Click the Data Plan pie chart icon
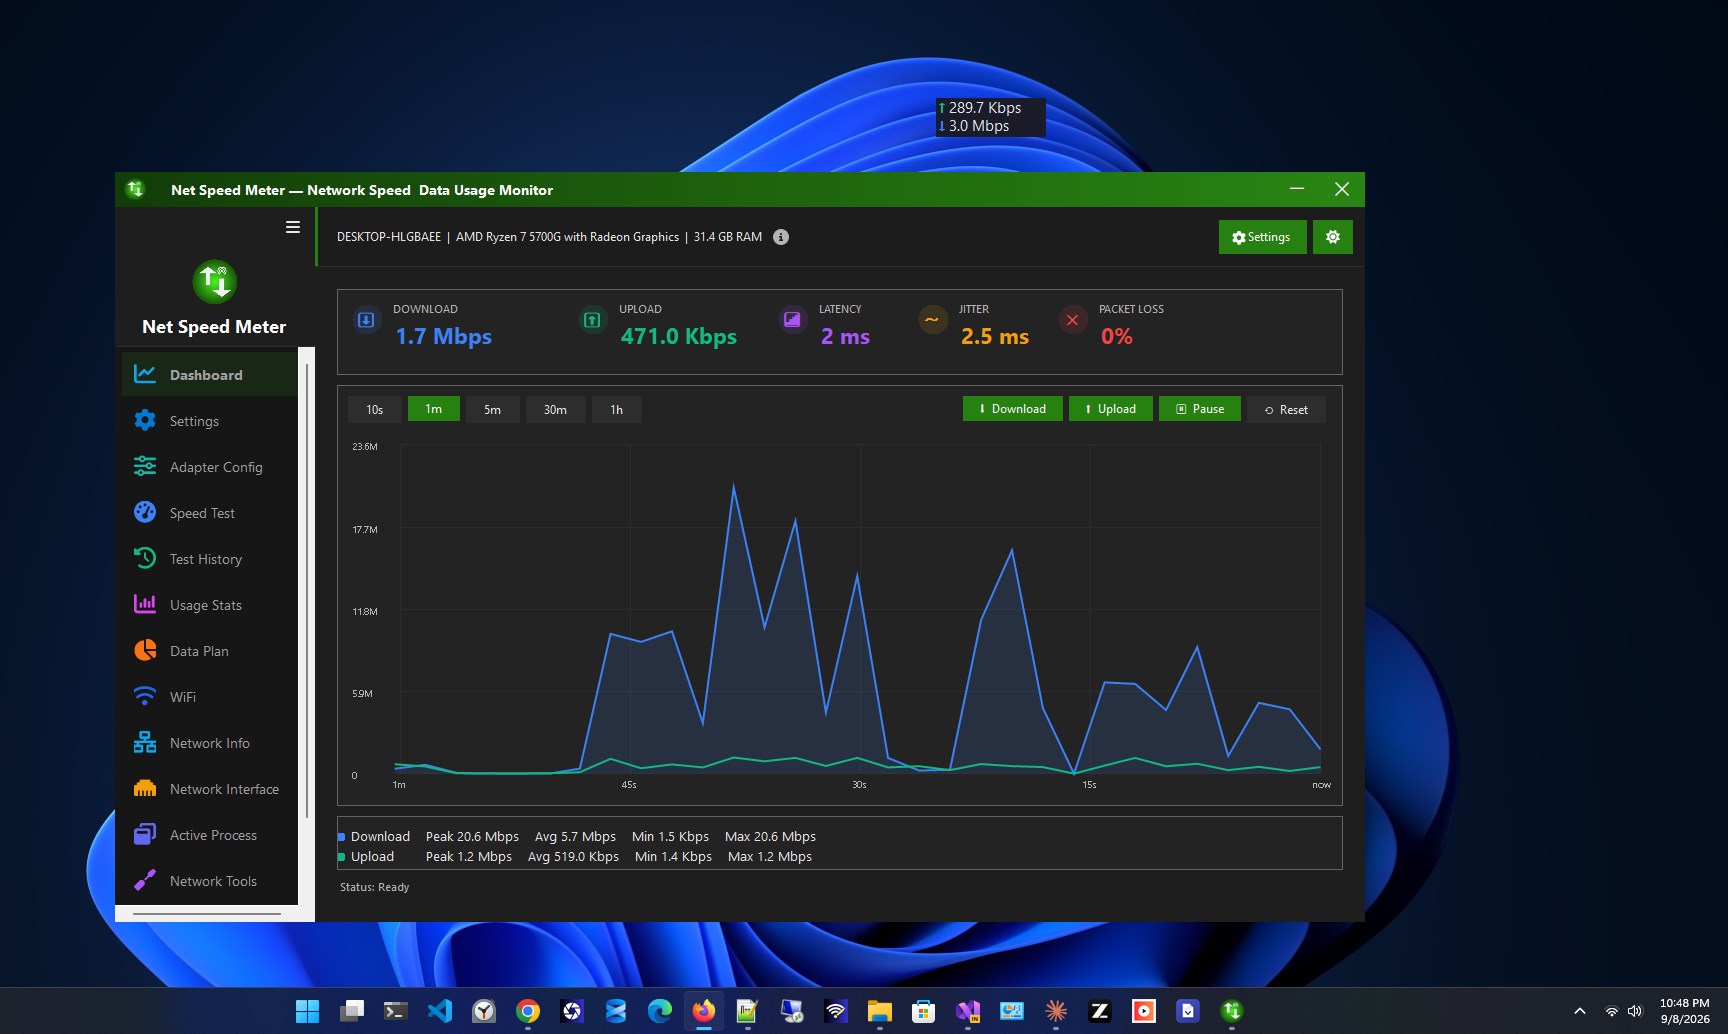The height and width of the screenshot is (1034, 1728). point(145,651)
